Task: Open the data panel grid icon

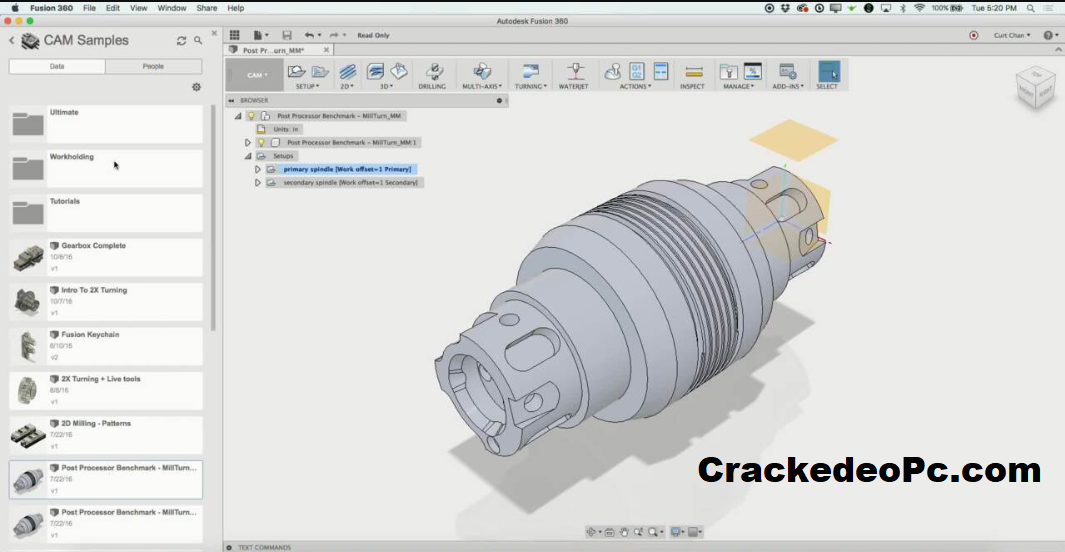Action: coord(234,35)
